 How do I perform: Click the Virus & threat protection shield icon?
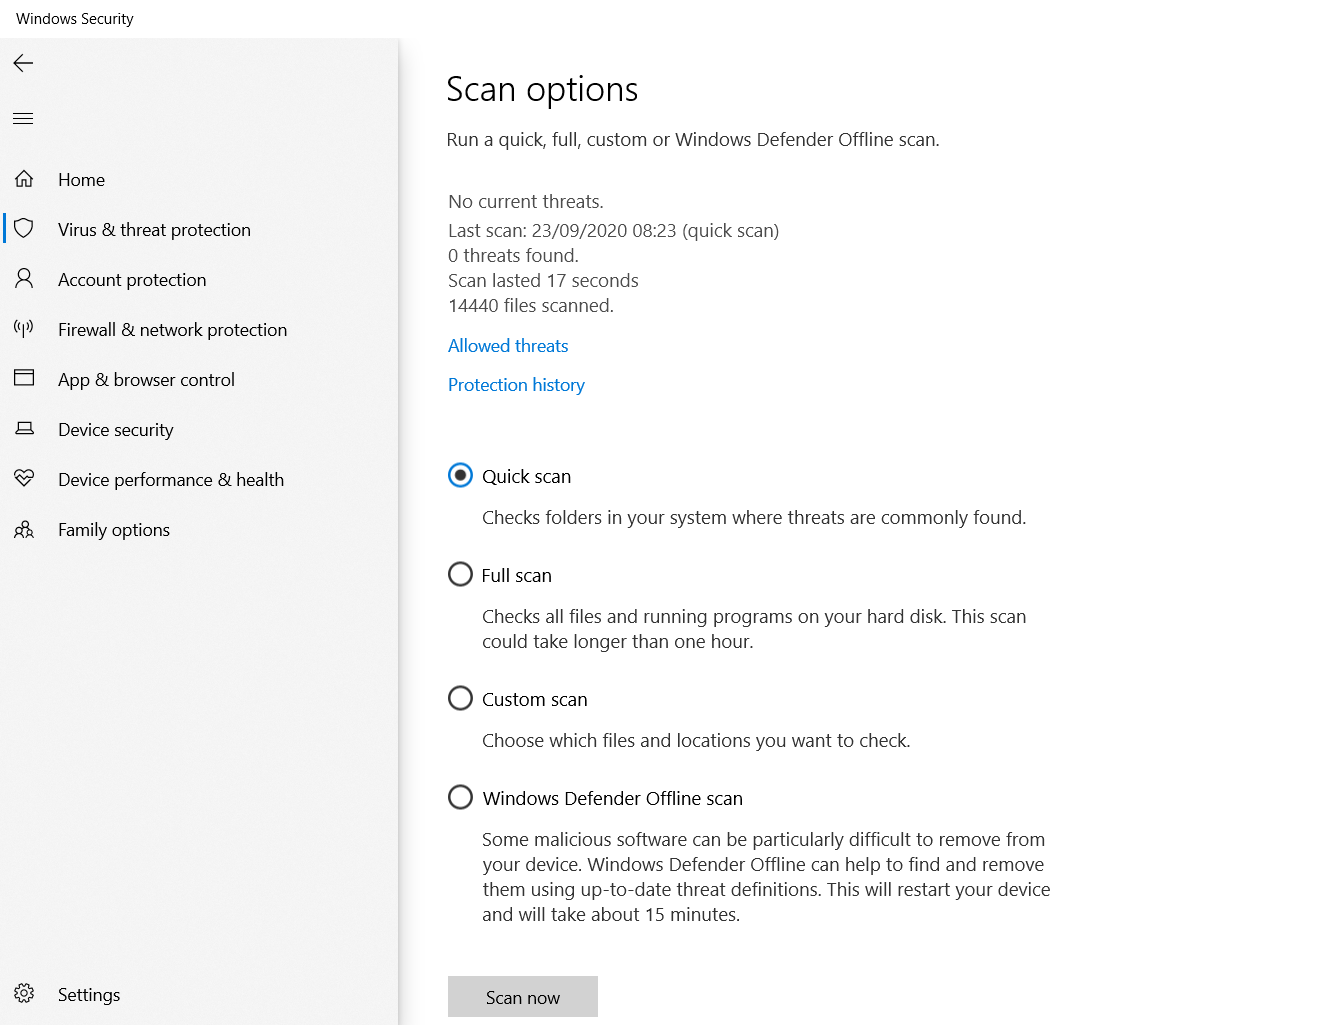(24, 229)
